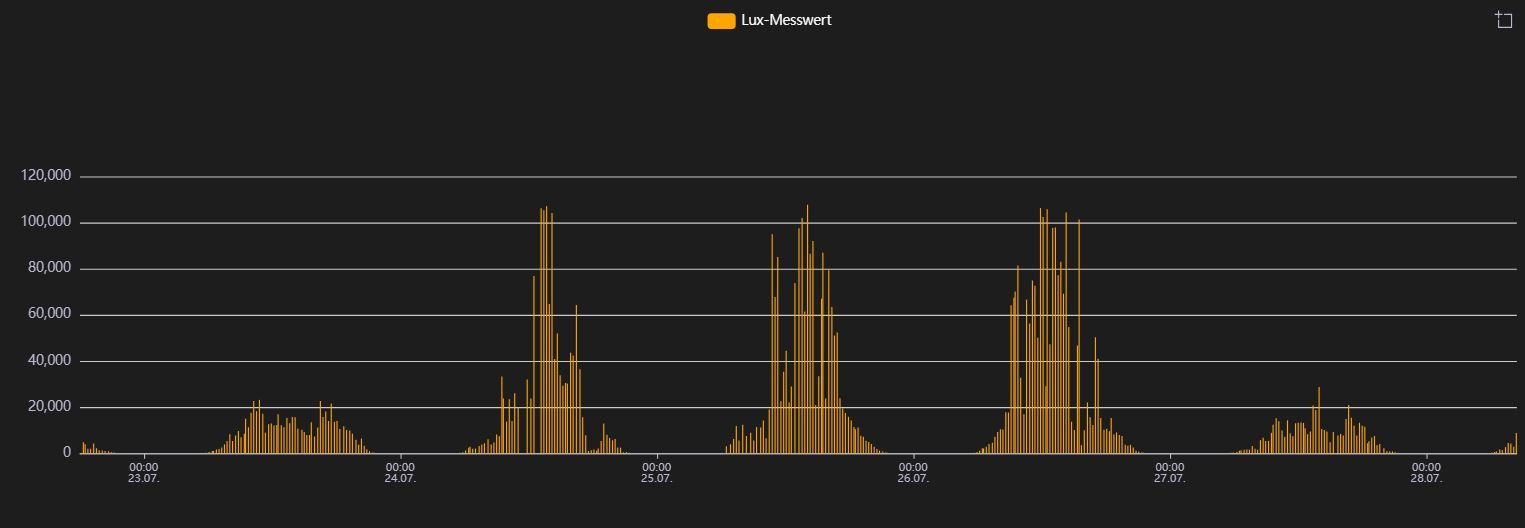The height and width of the screenshot is (528, 1525).
Task: Click the 40,000 y-axis label
Action: click(49, 360)
